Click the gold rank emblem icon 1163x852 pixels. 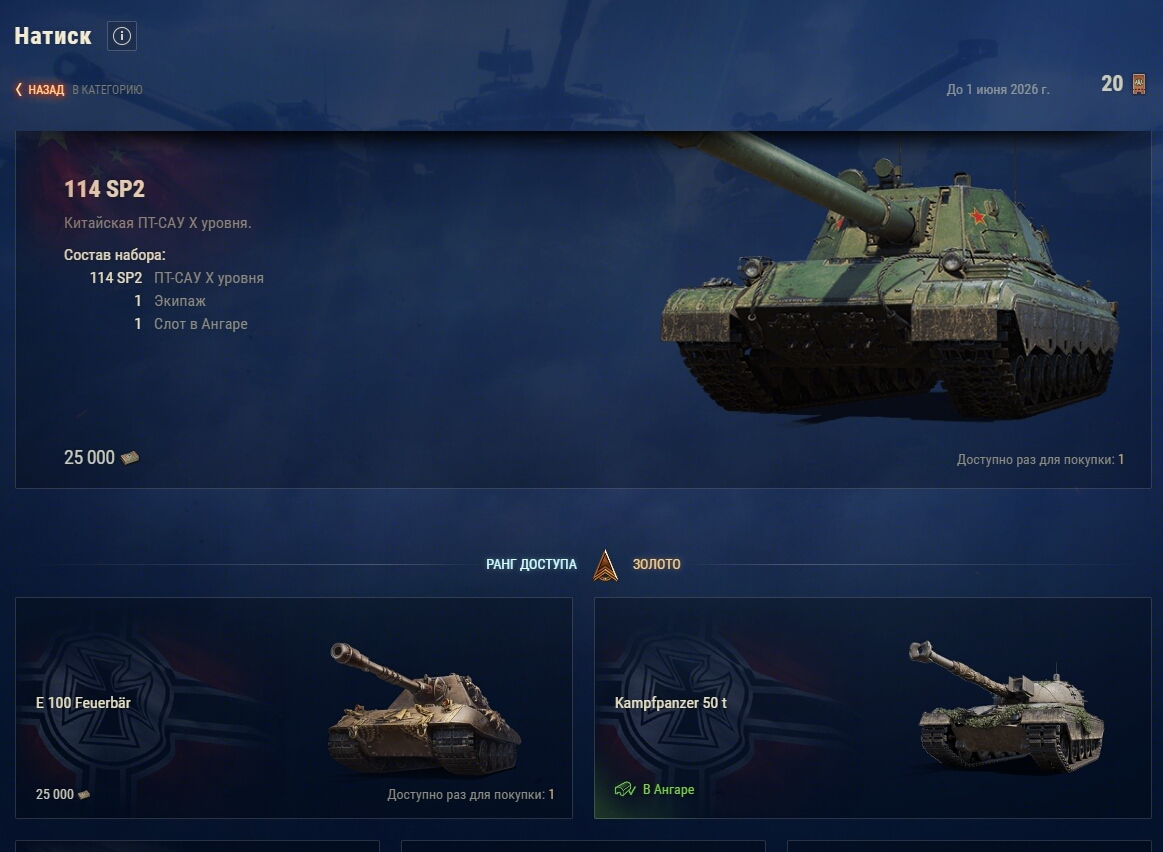click(x=605, y=565)
